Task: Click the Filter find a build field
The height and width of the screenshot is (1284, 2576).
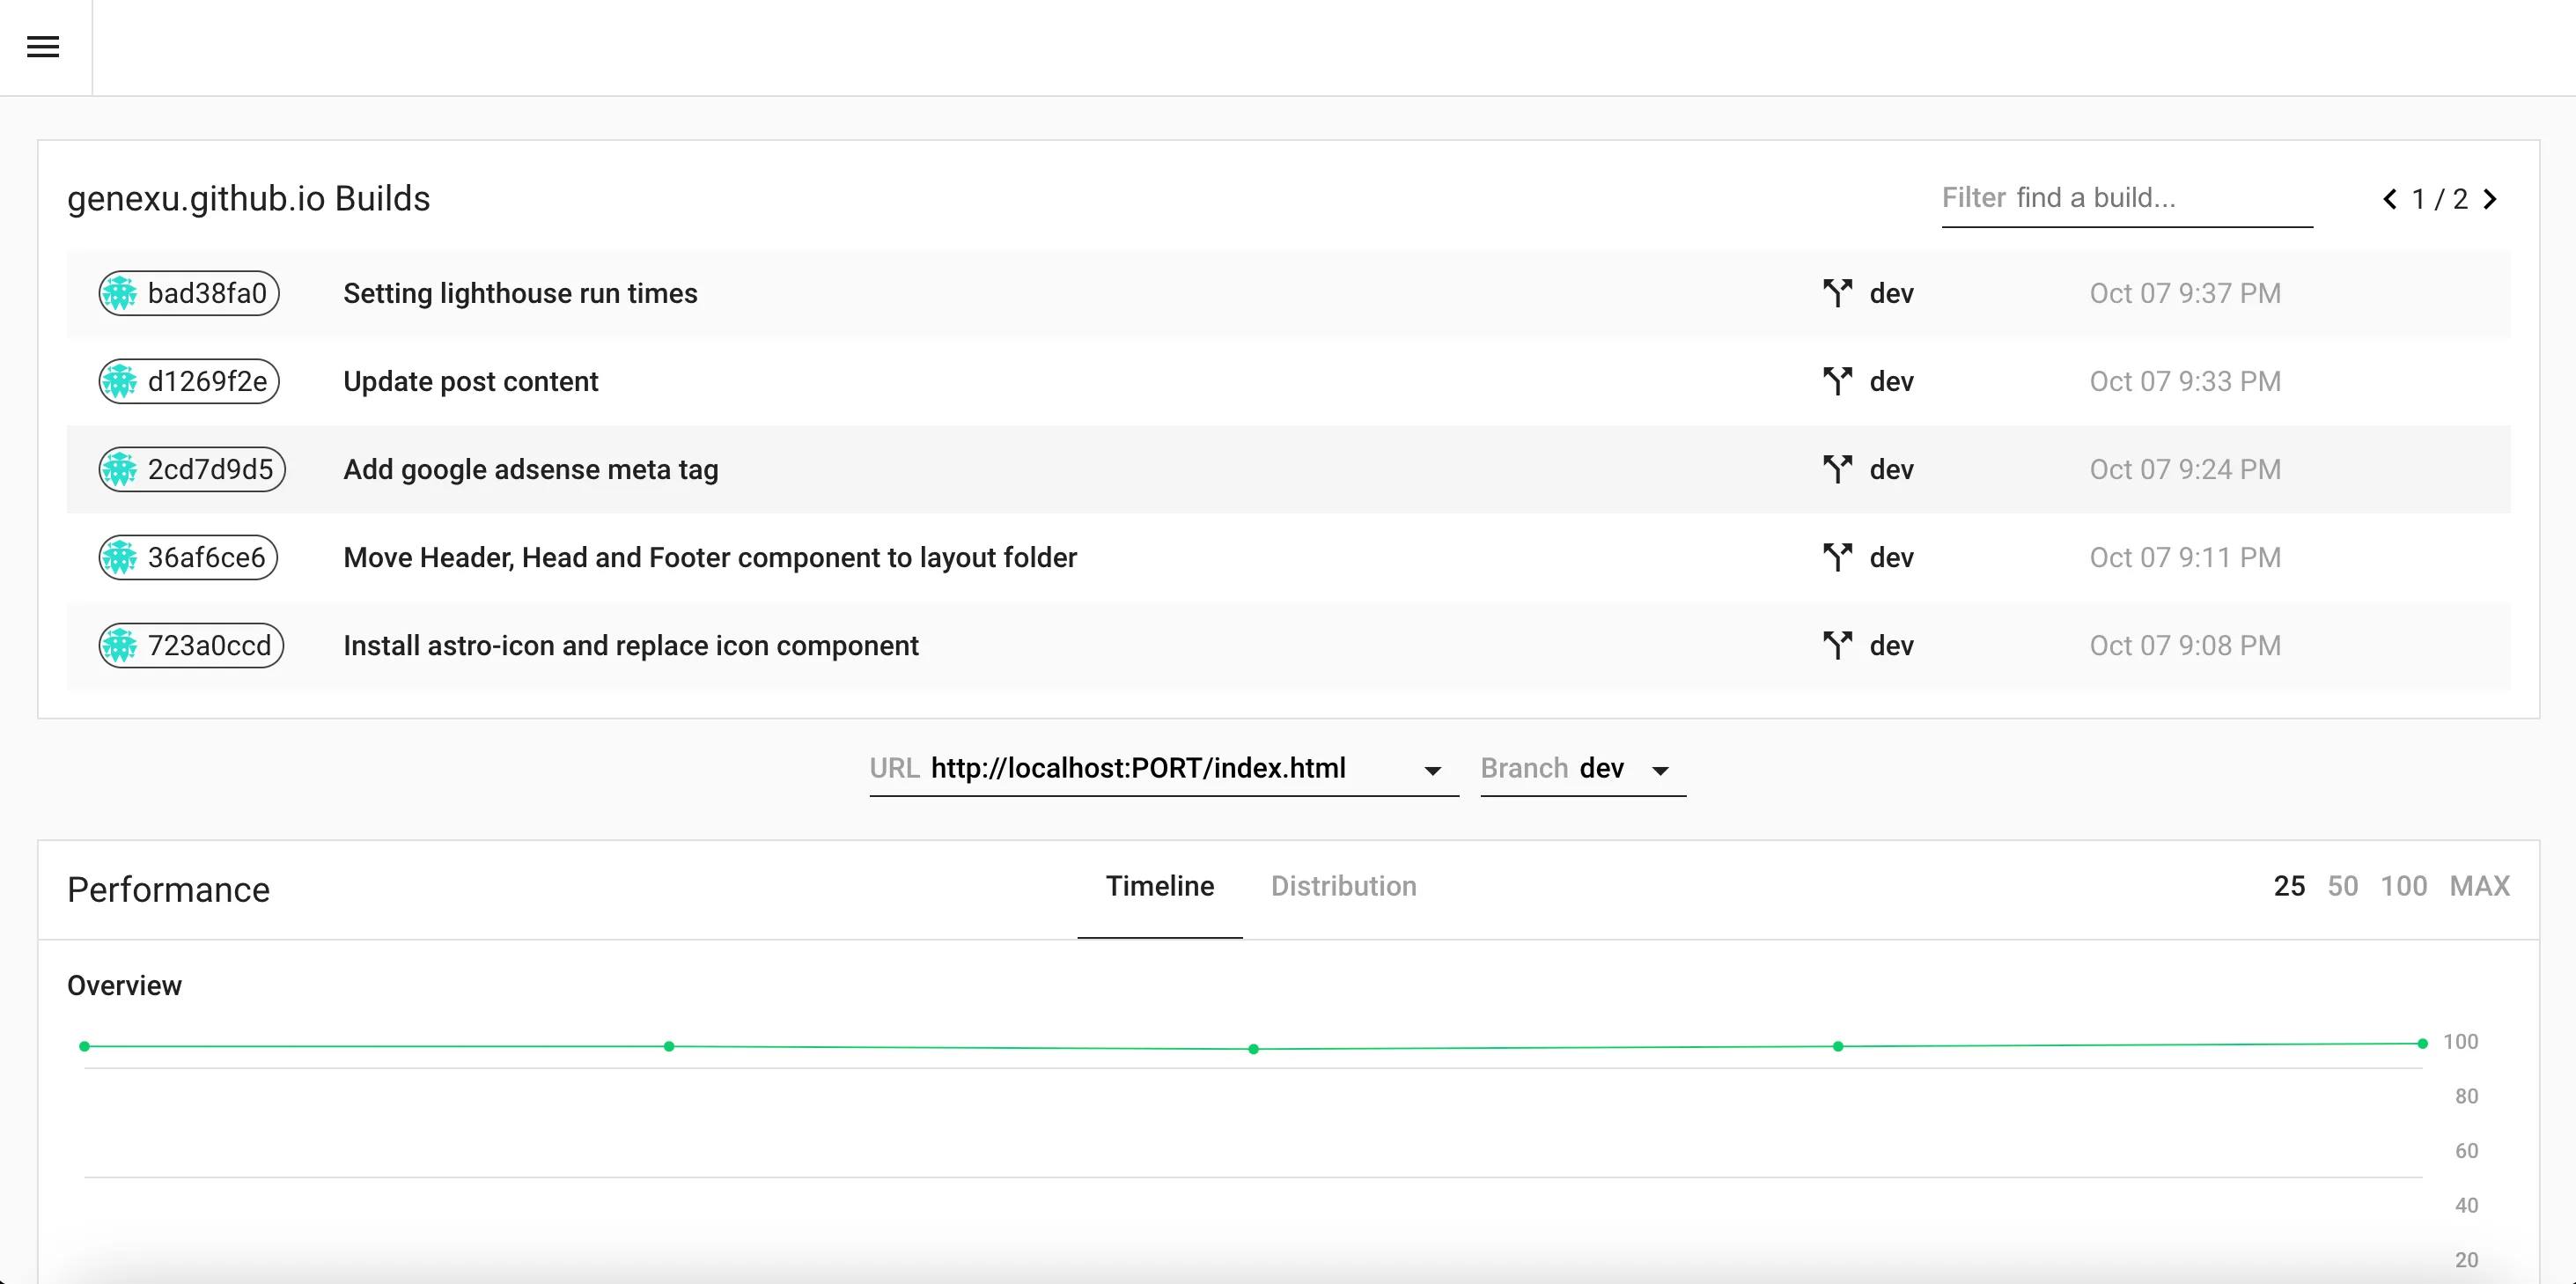Action: point(2126,198)
